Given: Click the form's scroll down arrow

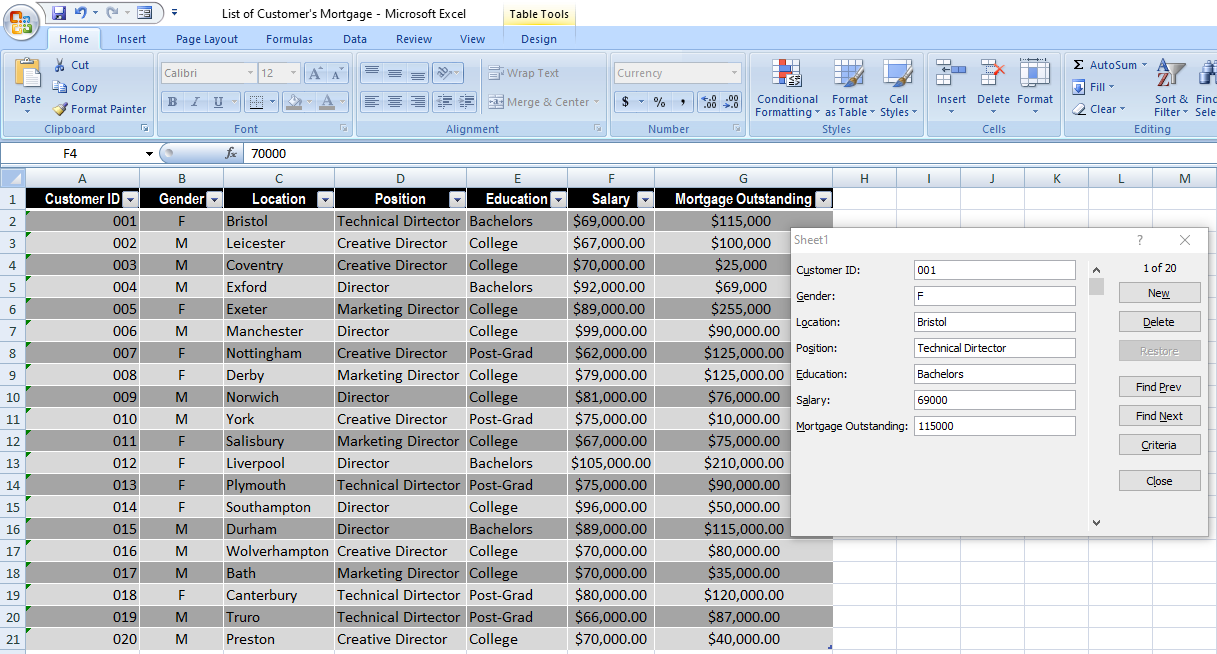Looking at the screenshot, I should 1096,522.
